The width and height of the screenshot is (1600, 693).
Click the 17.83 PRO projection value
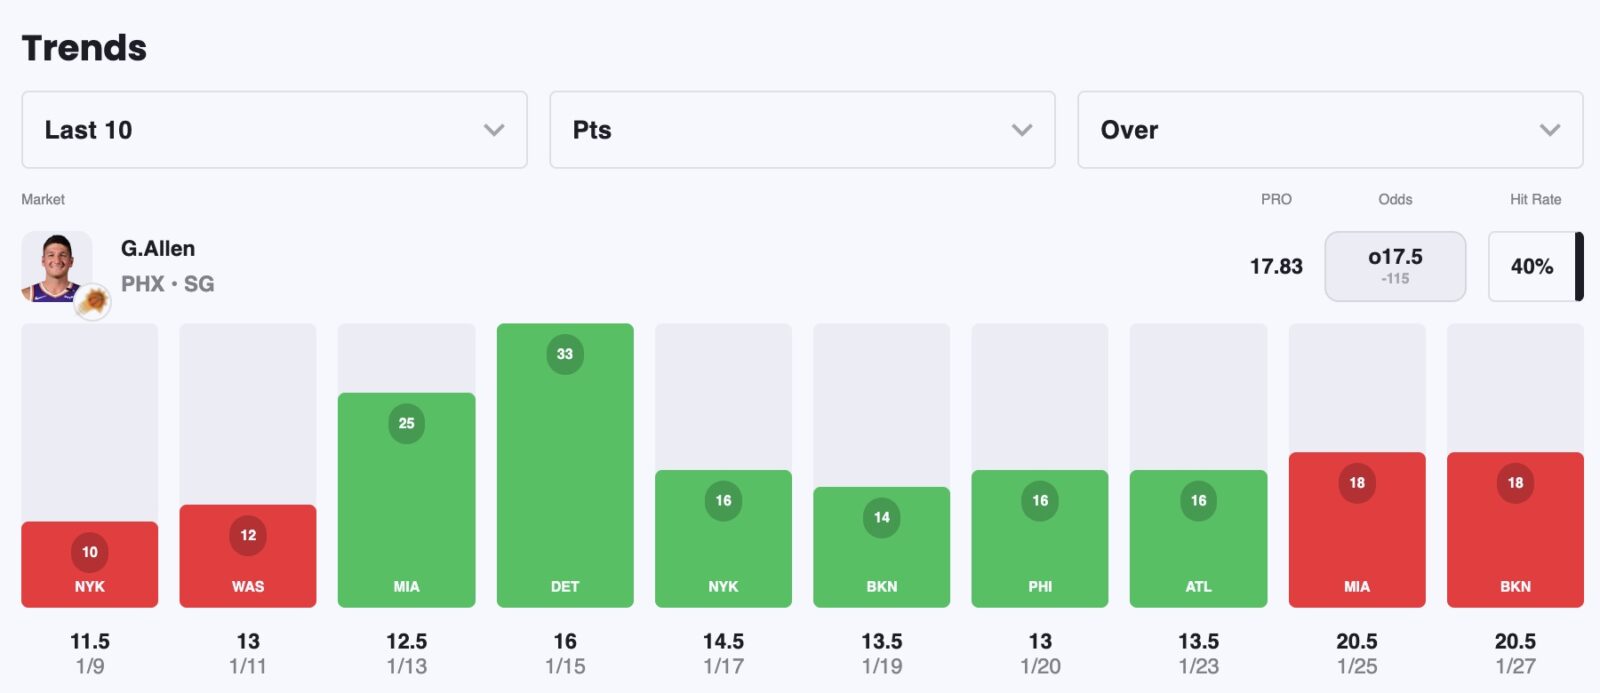click(x=1276, y=266)
